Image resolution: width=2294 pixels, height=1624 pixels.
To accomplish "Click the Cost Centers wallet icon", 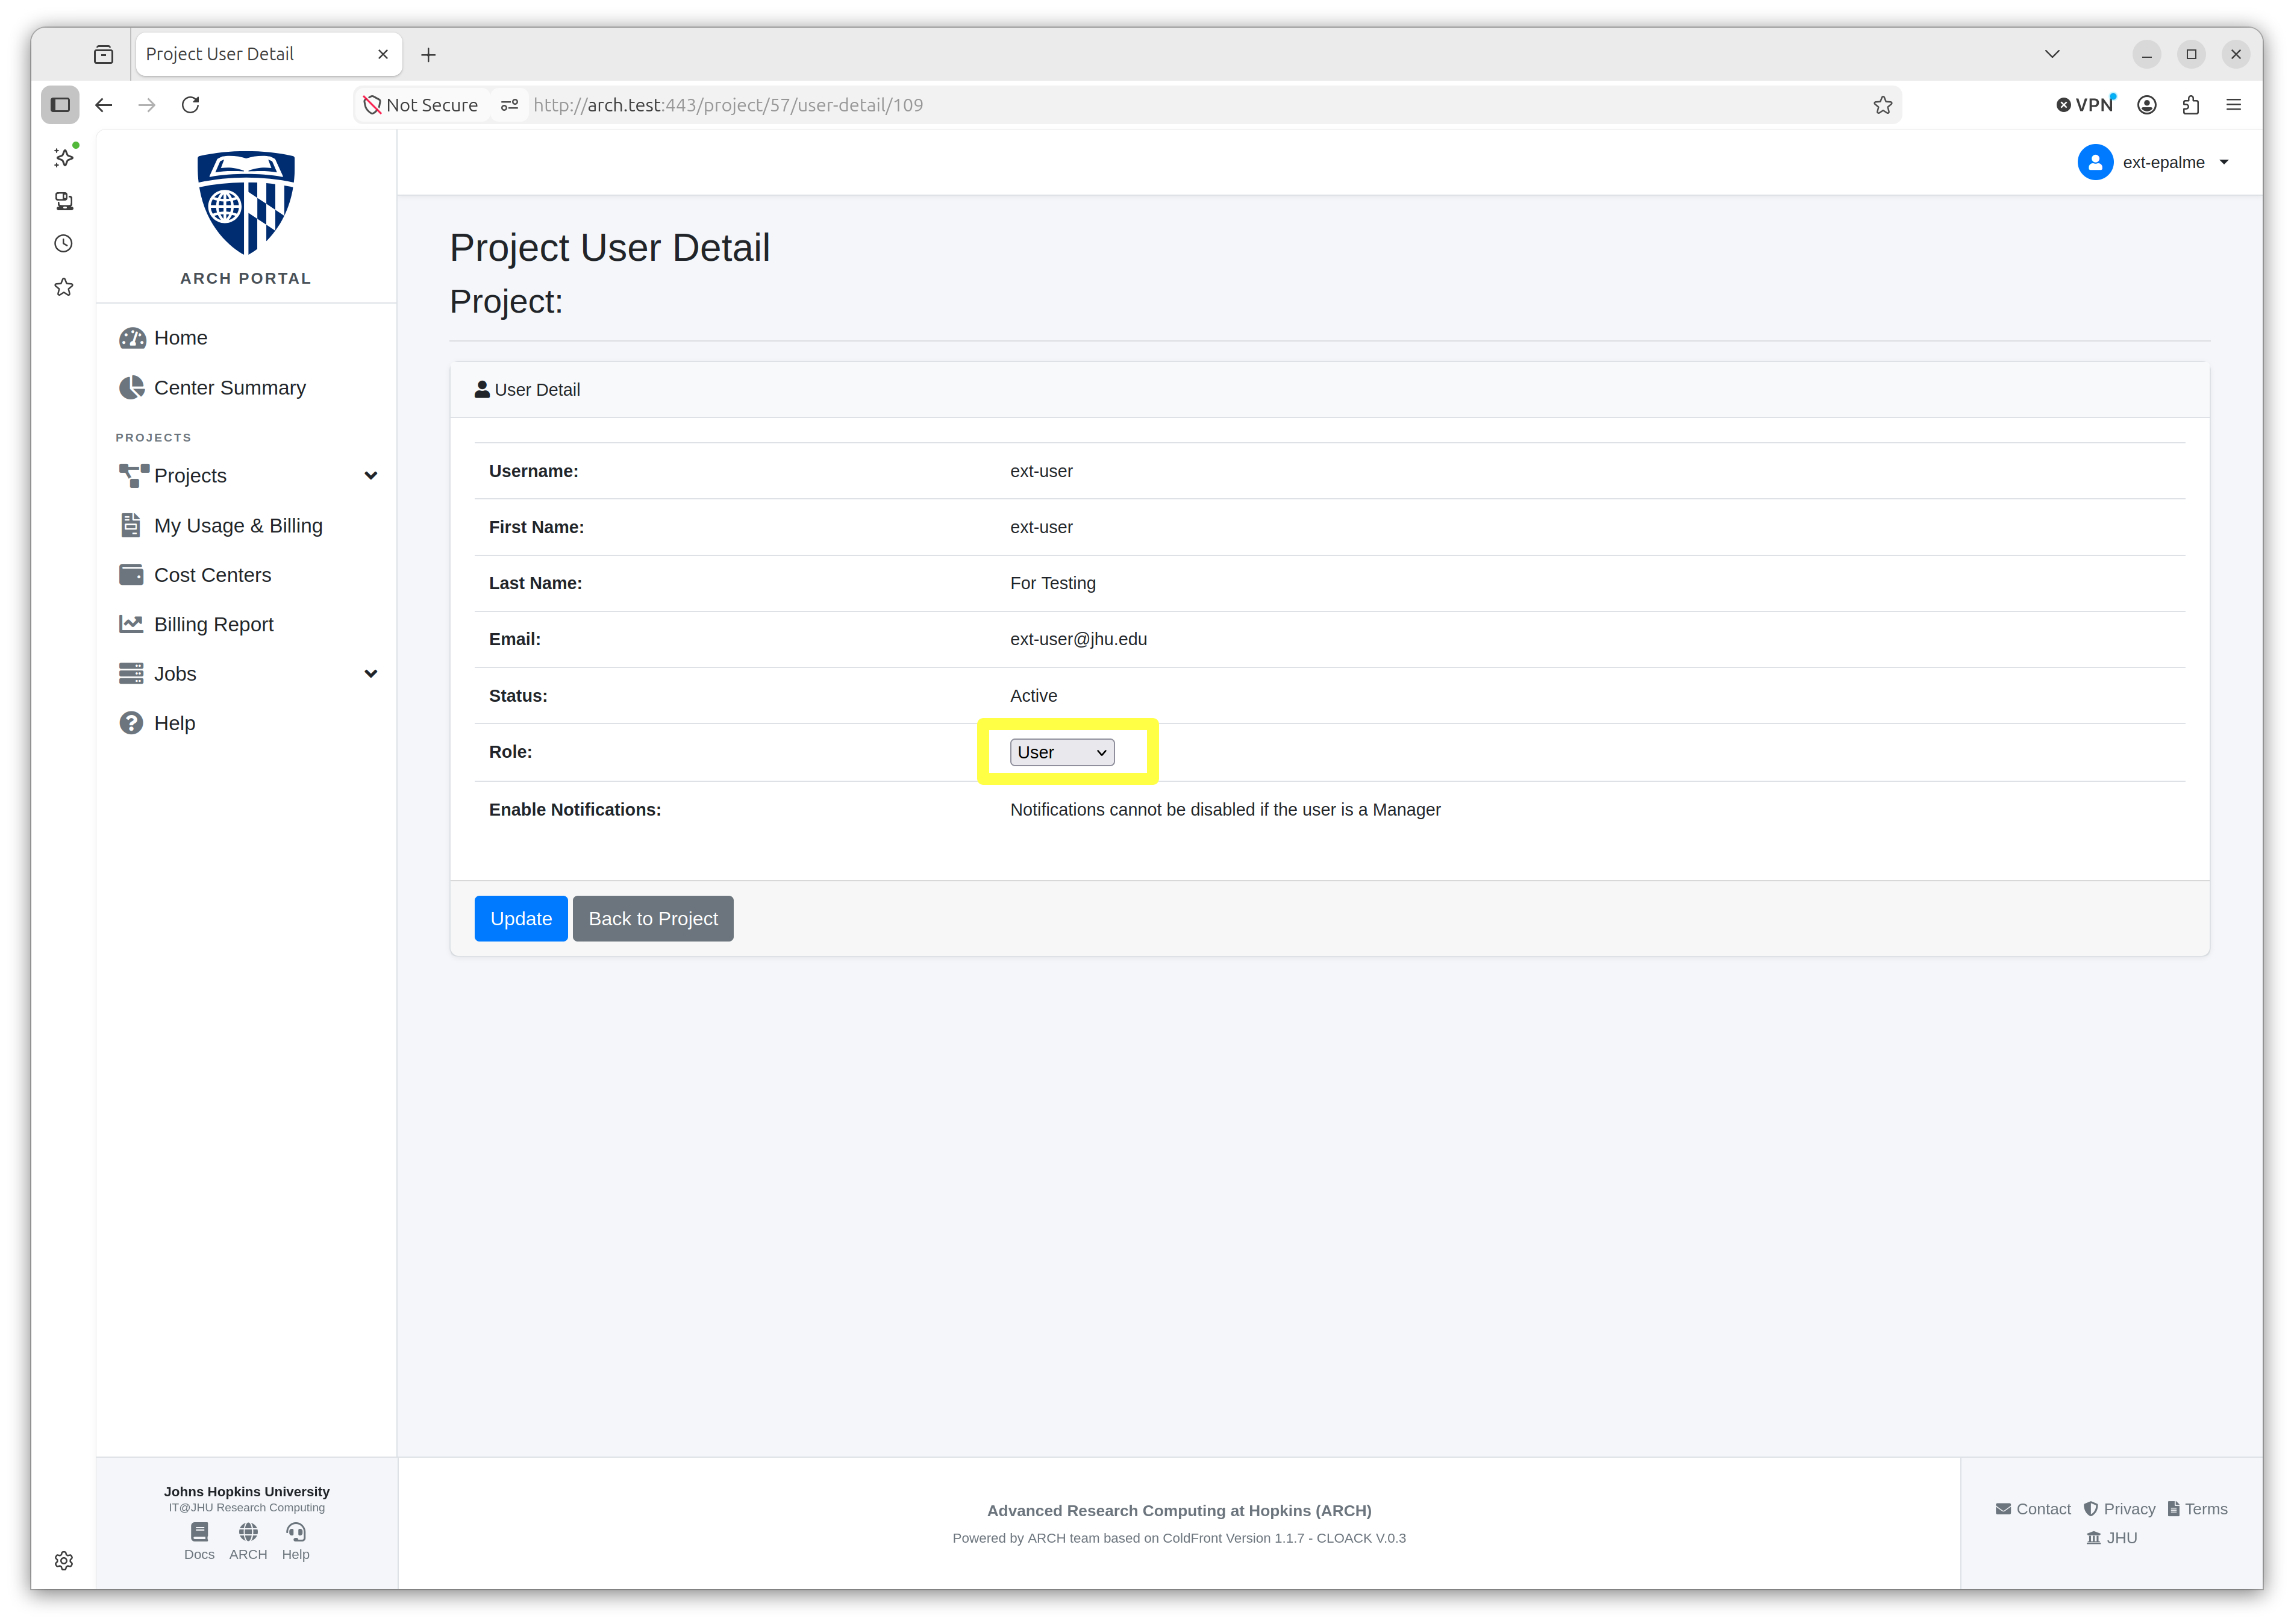I will (x=131, y=575).
